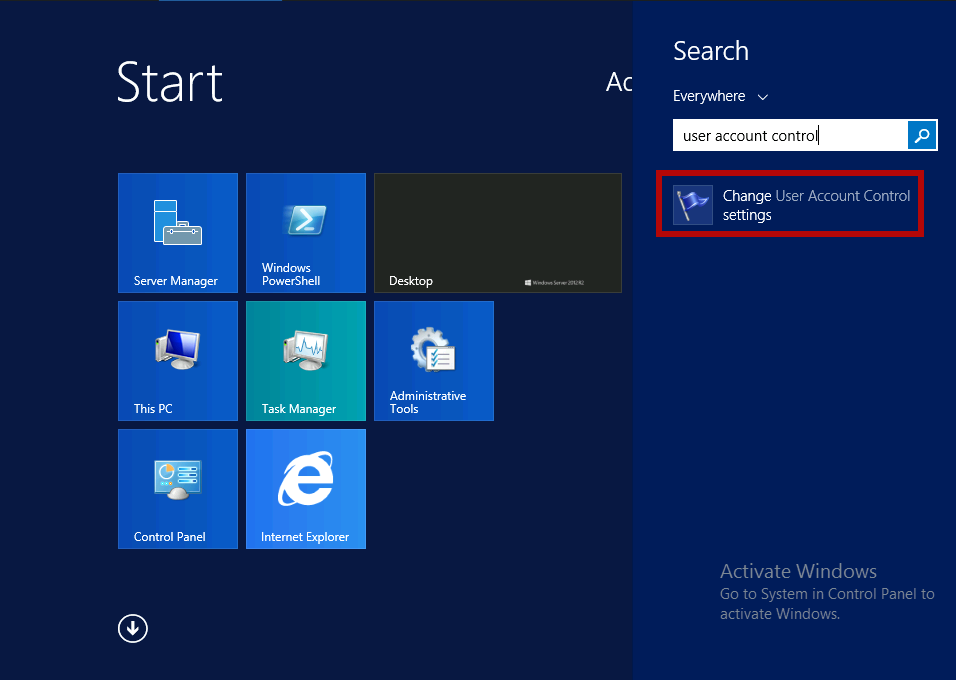
Task: Click the search magnifier button
Action: [x=922, y=135]
